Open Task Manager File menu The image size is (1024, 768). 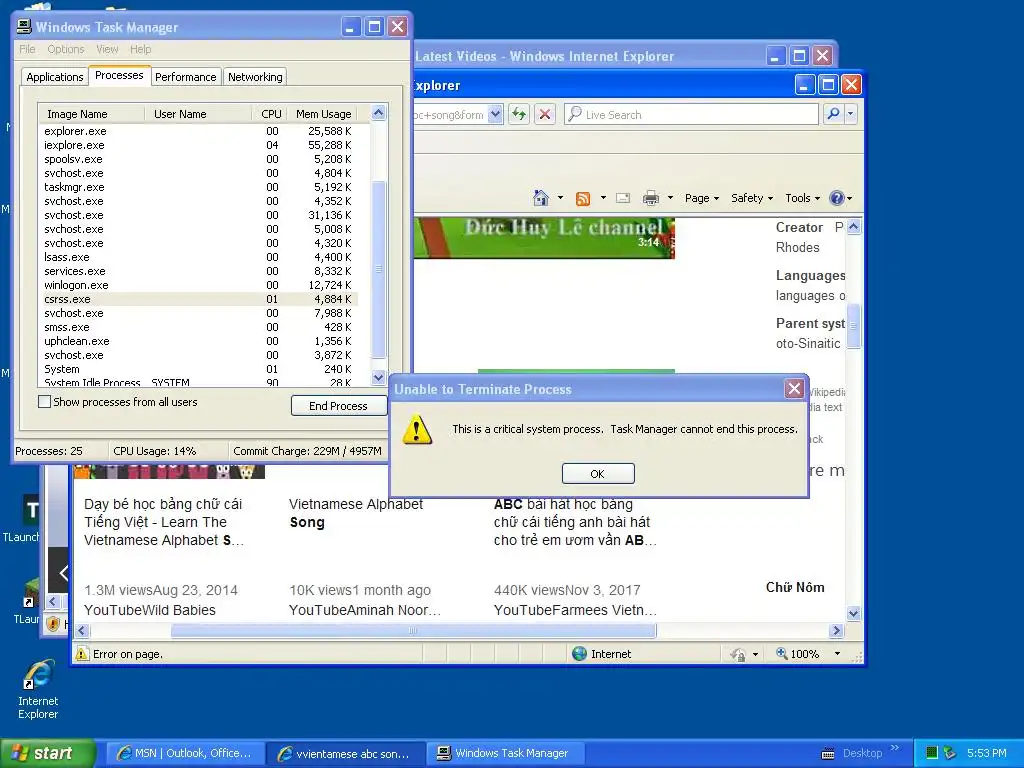[x=27, y=49]
